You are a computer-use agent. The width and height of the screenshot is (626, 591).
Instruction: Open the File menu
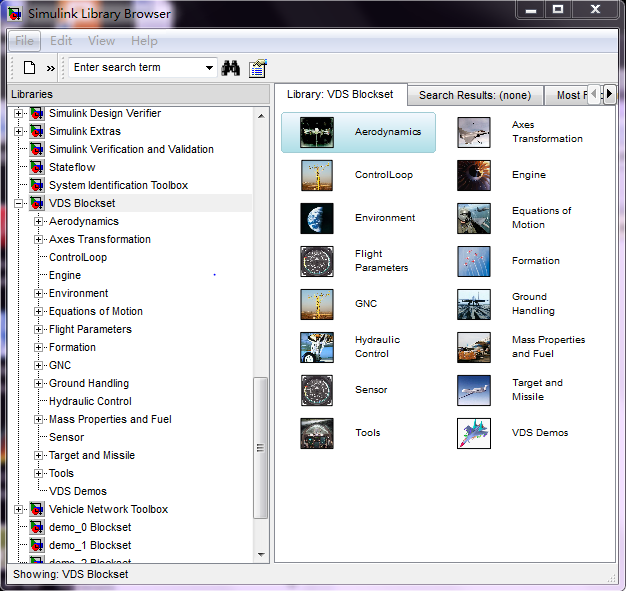(x=24, y=41)
